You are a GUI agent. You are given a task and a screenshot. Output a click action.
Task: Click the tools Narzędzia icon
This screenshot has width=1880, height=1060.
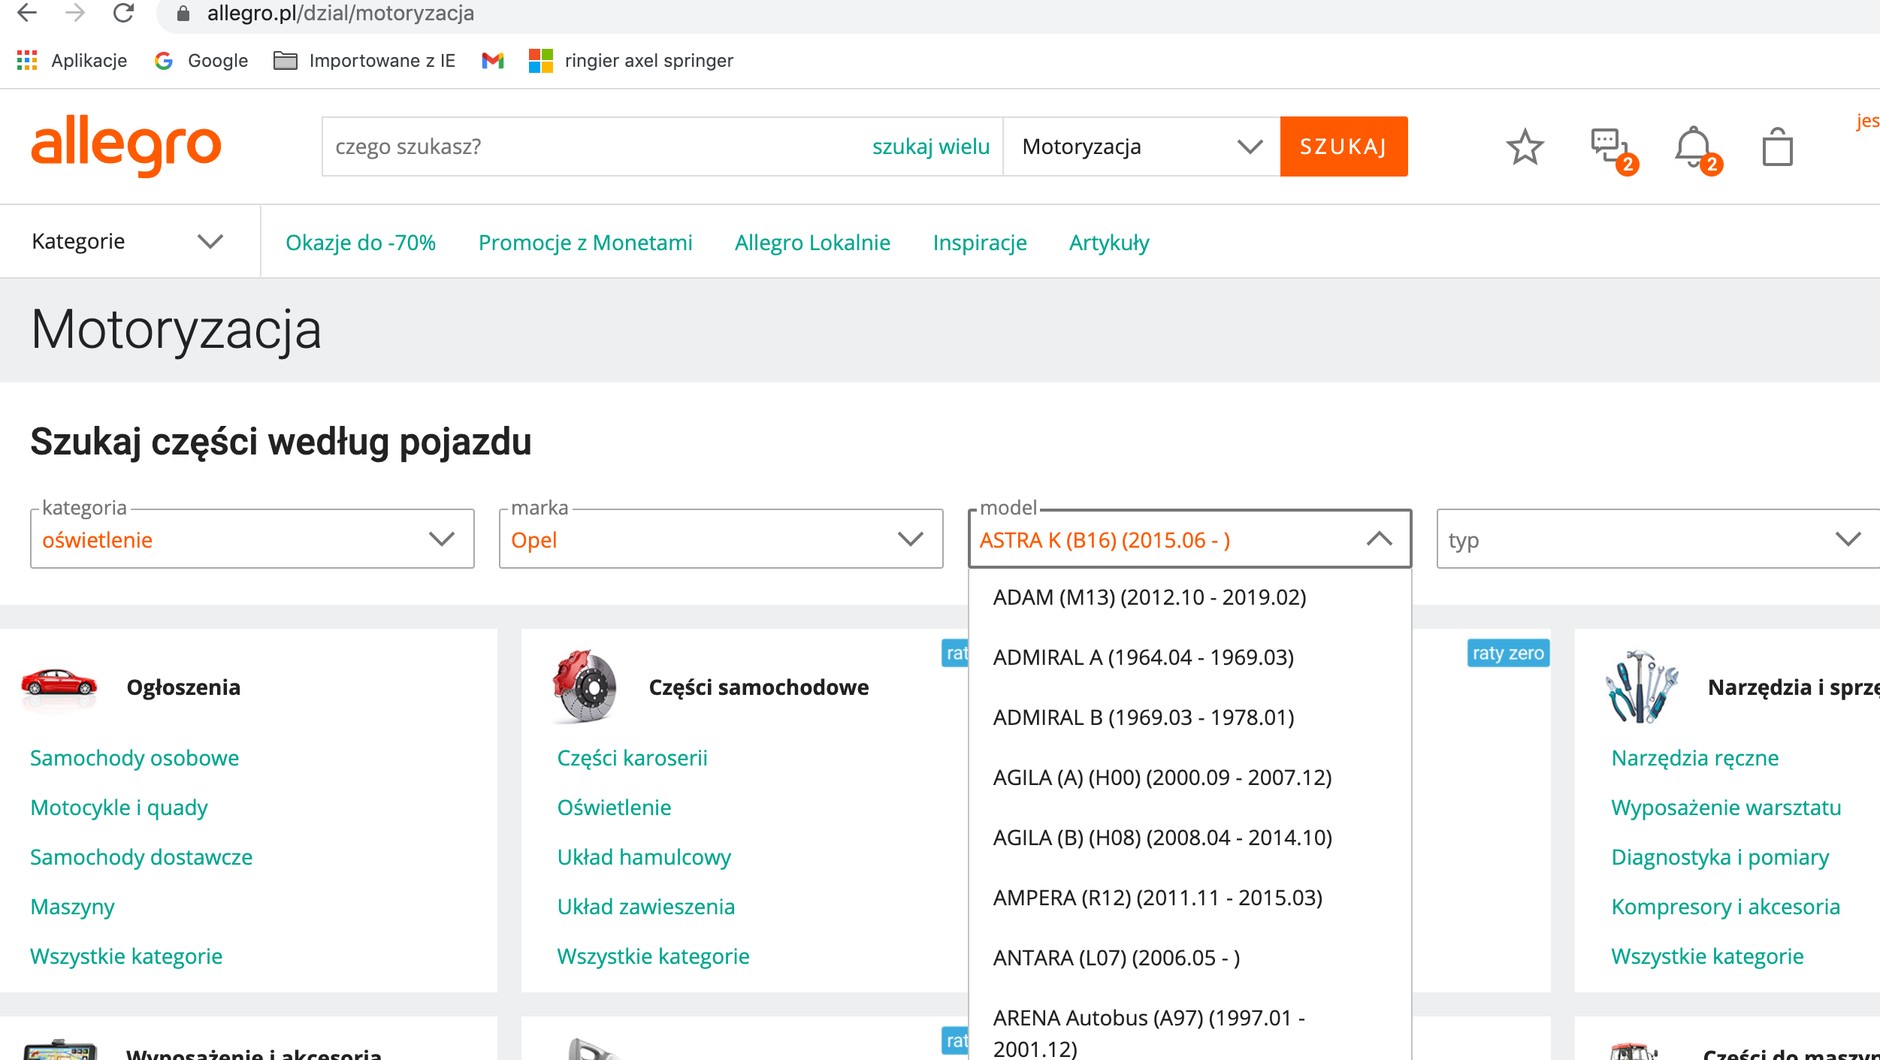coord(1641,686)
